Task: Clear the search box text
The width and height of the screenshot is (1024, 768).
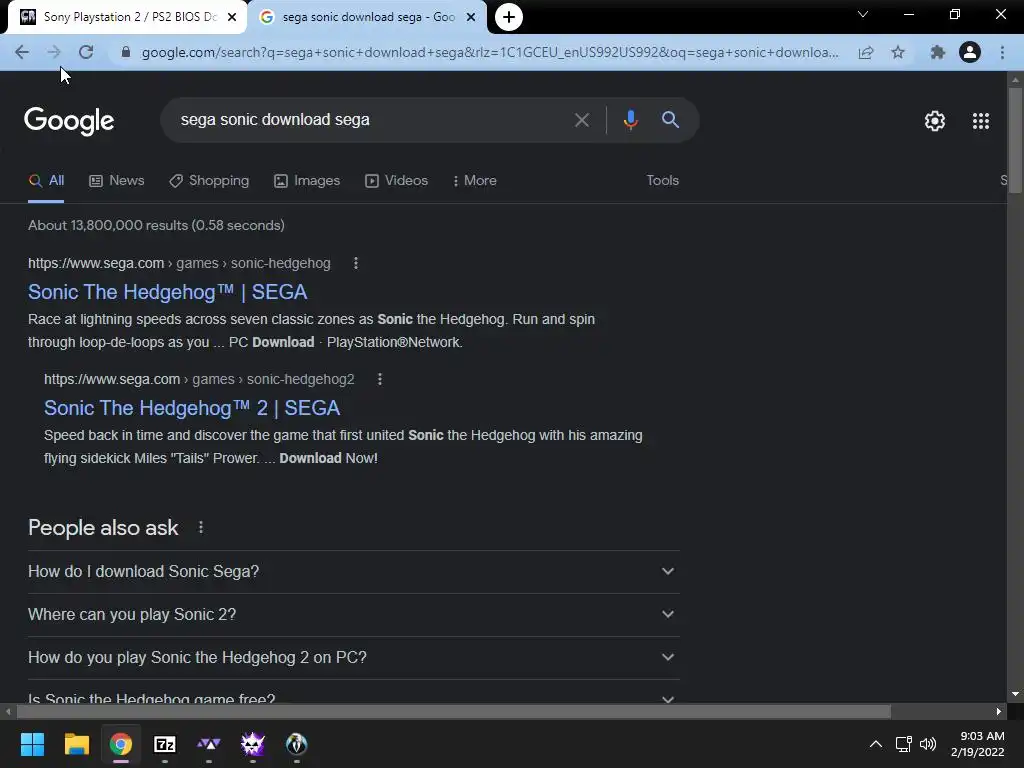Action: point(581,120)
